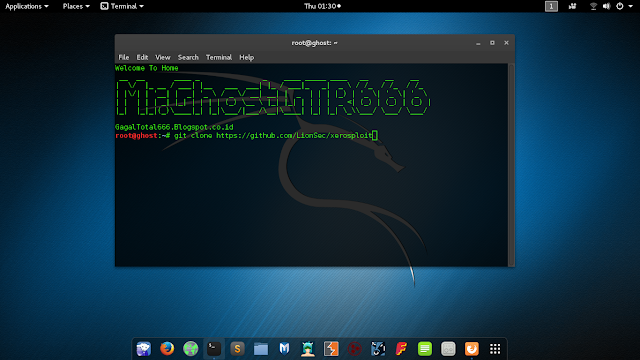The height and width of the screenshot is (360, 640).
Task: Open the Terminal icon in the dock
Action: (214, 349)
